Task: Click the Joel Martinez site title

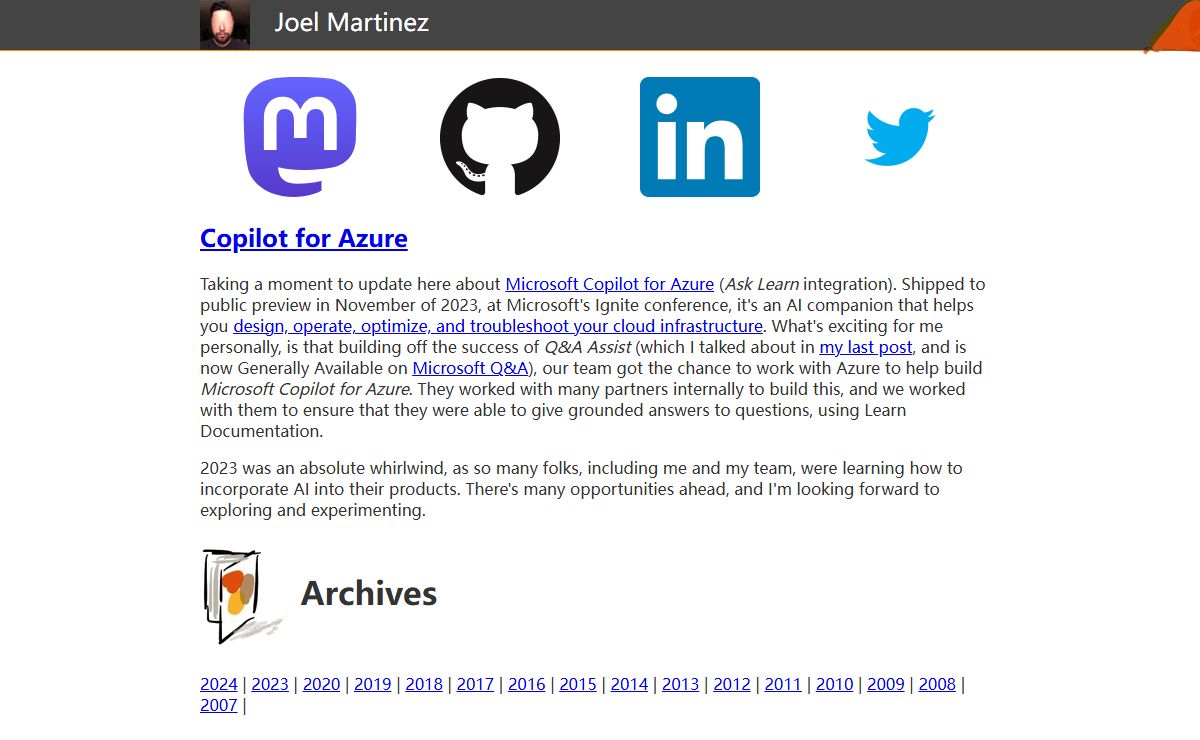Action: (352, 22)
